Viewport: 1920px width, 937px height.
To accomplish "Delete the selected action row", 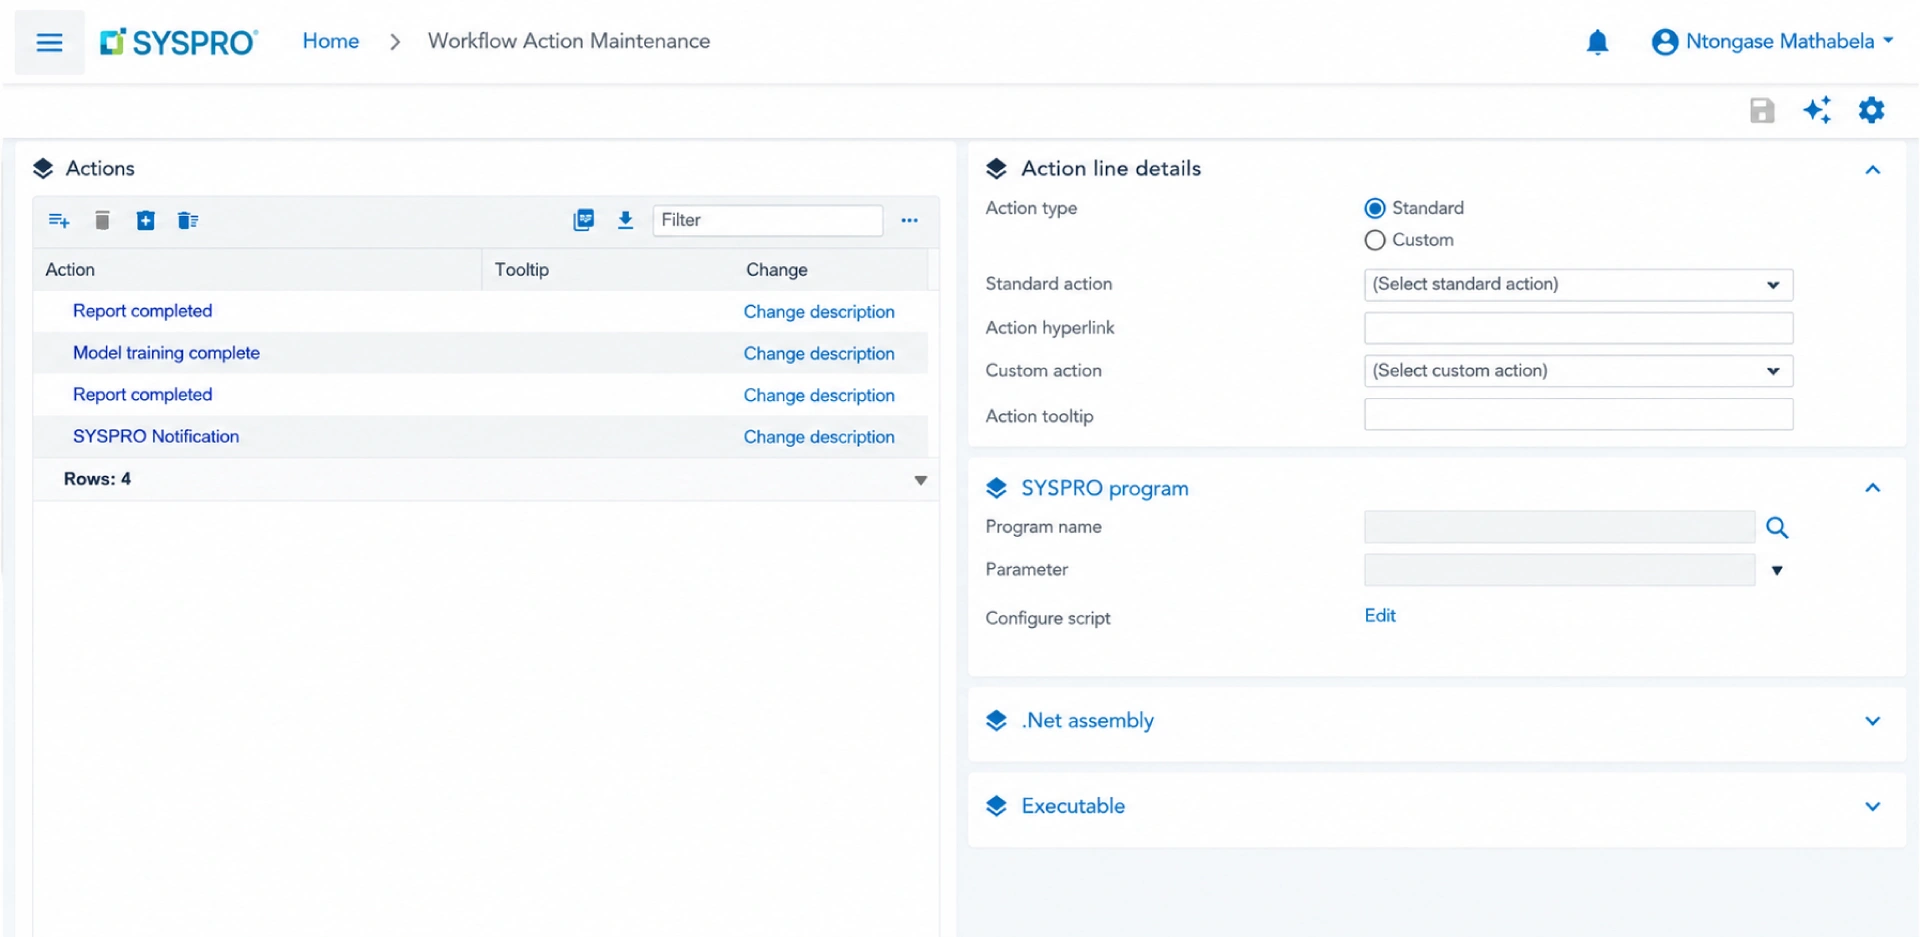I will tap(102, 221).
